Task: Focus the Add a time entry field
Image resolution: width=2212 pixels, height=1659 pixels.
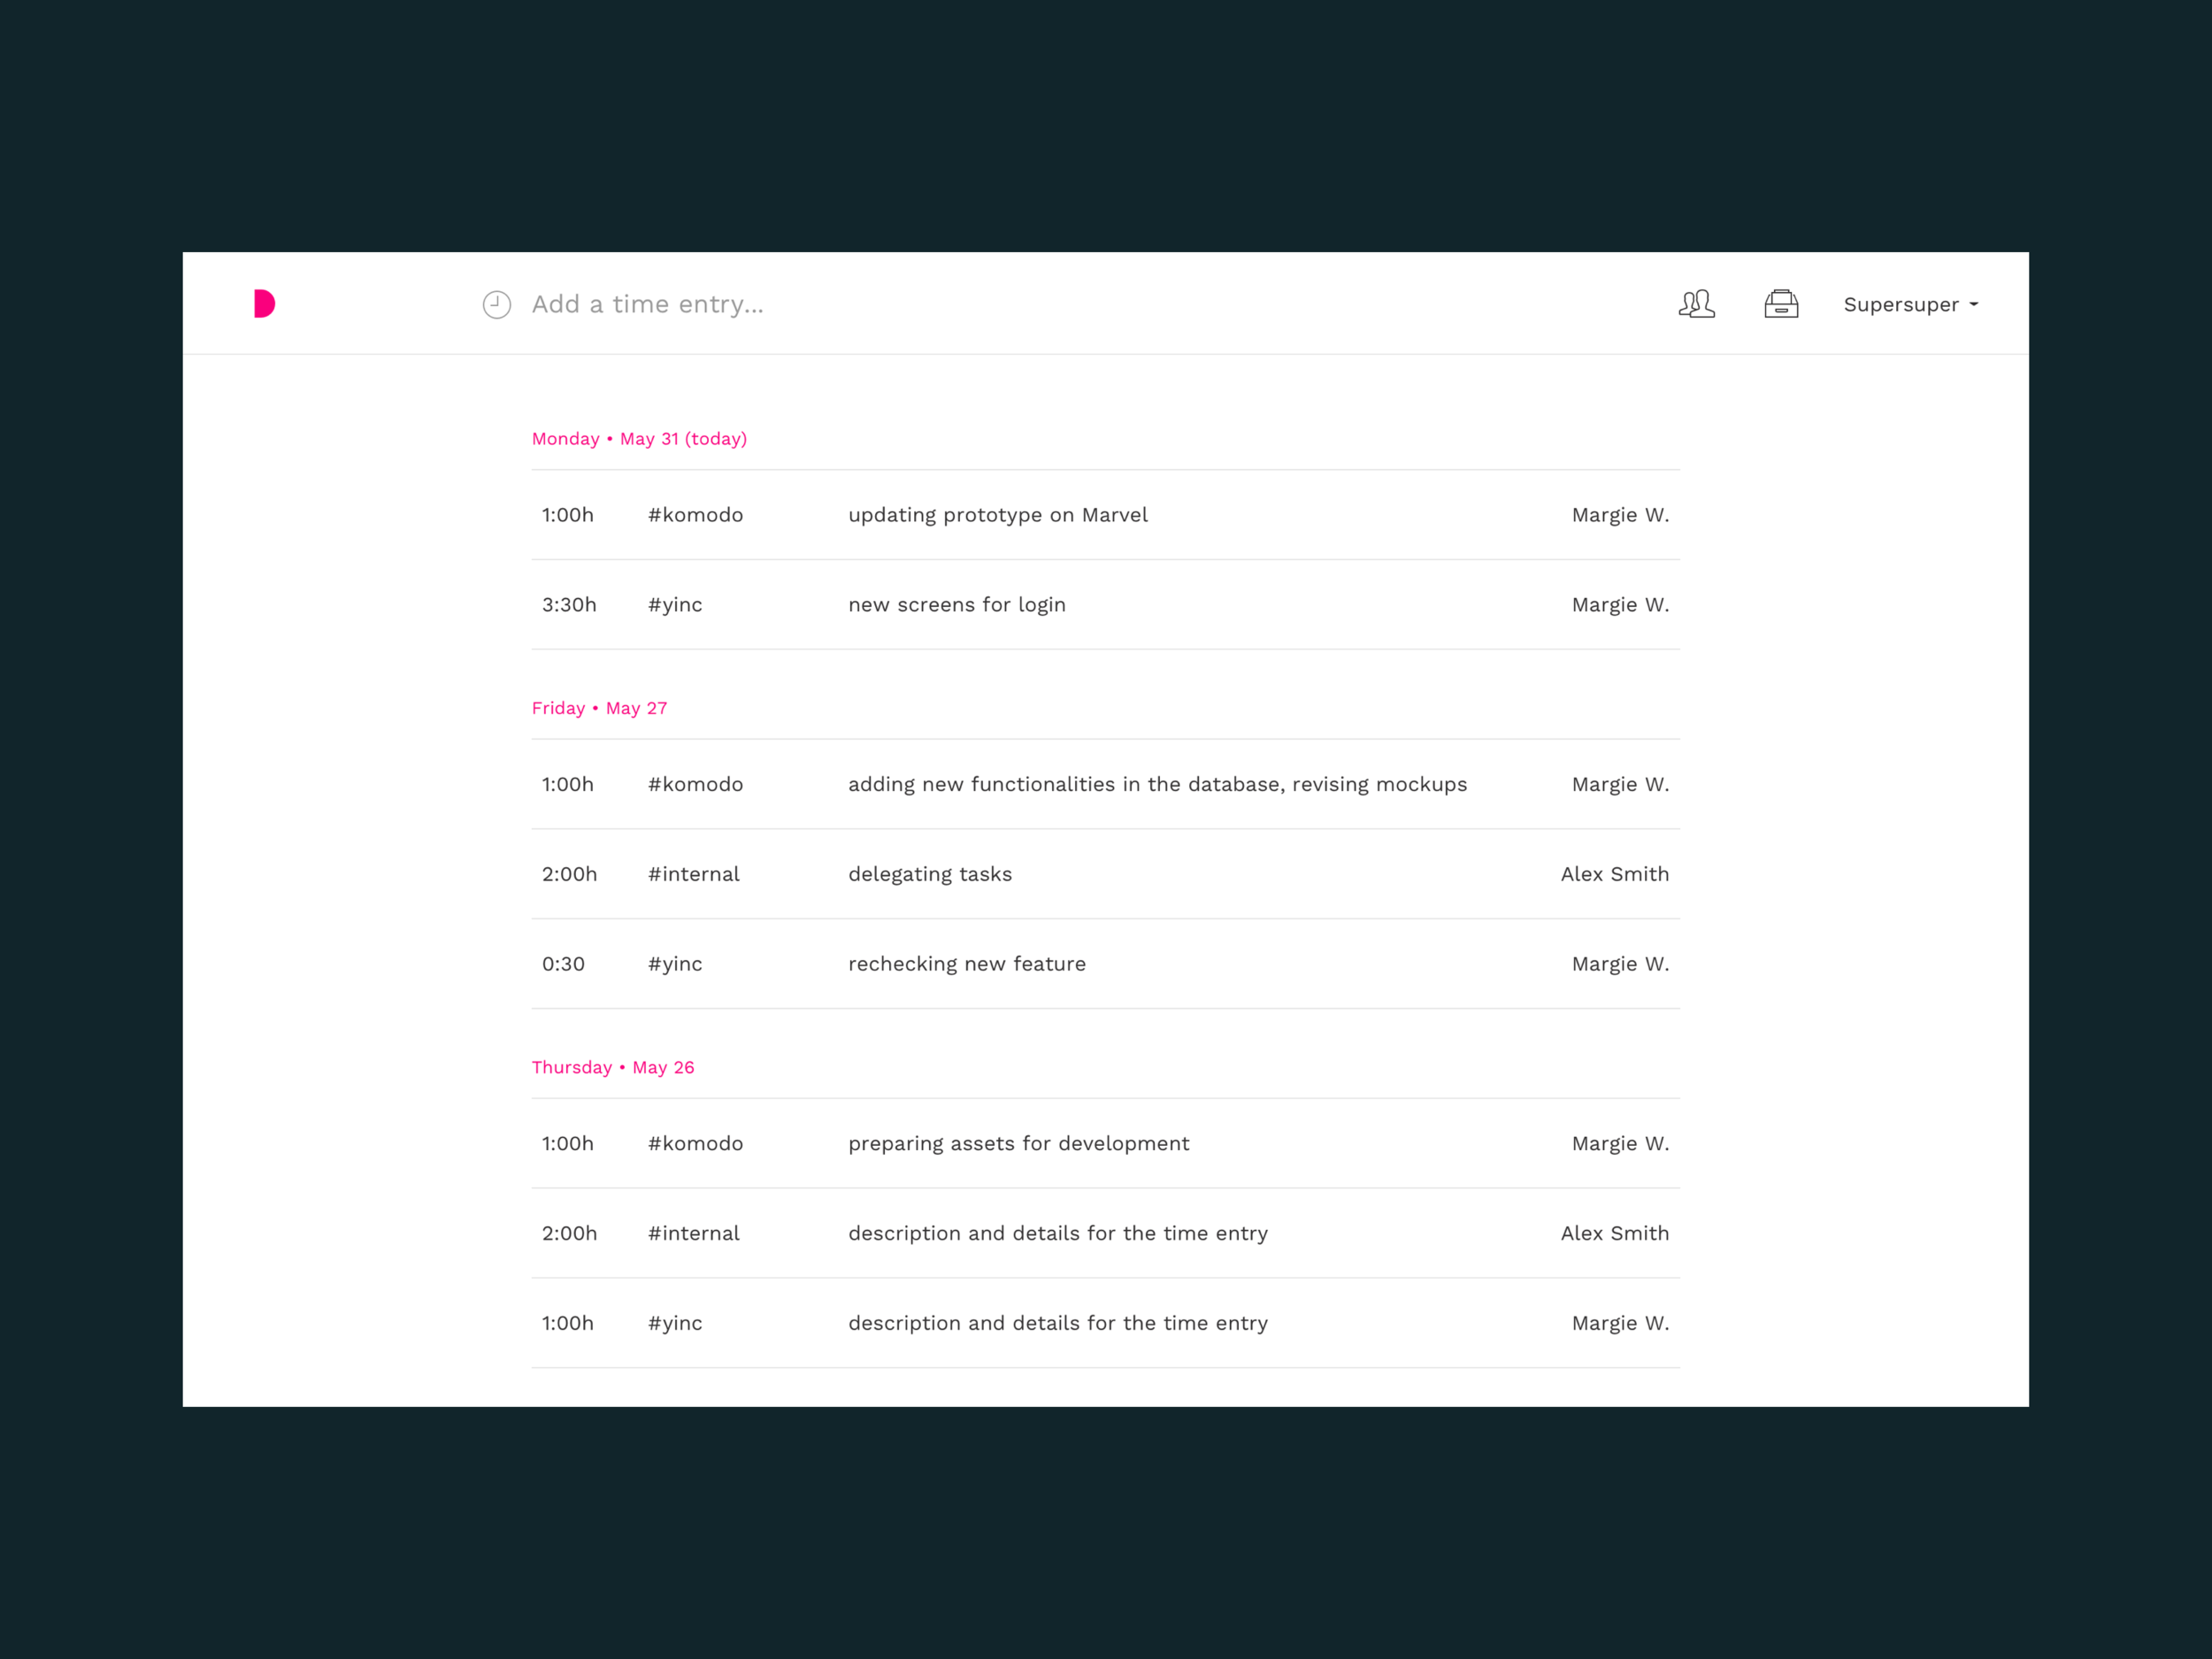Action: click(648, 305)
